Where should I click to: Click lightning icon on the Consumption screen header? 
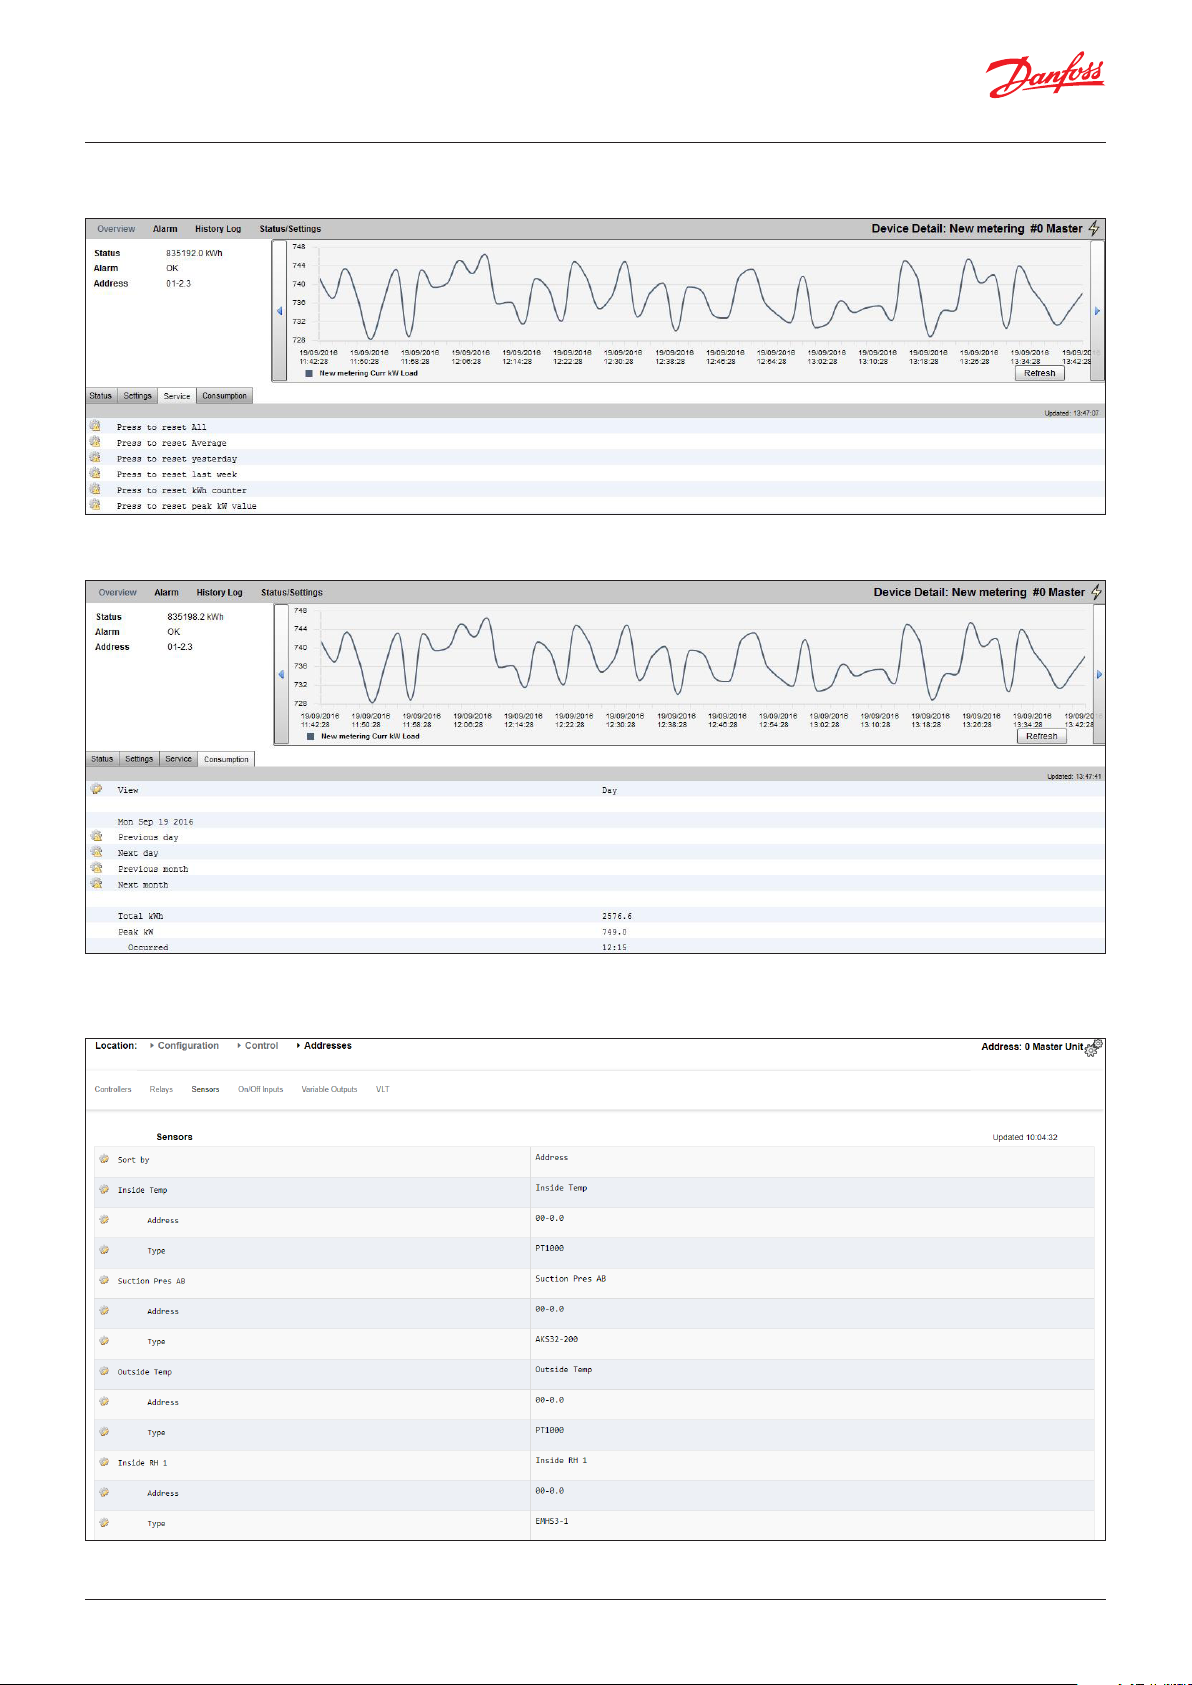(x=1096, y=592)
